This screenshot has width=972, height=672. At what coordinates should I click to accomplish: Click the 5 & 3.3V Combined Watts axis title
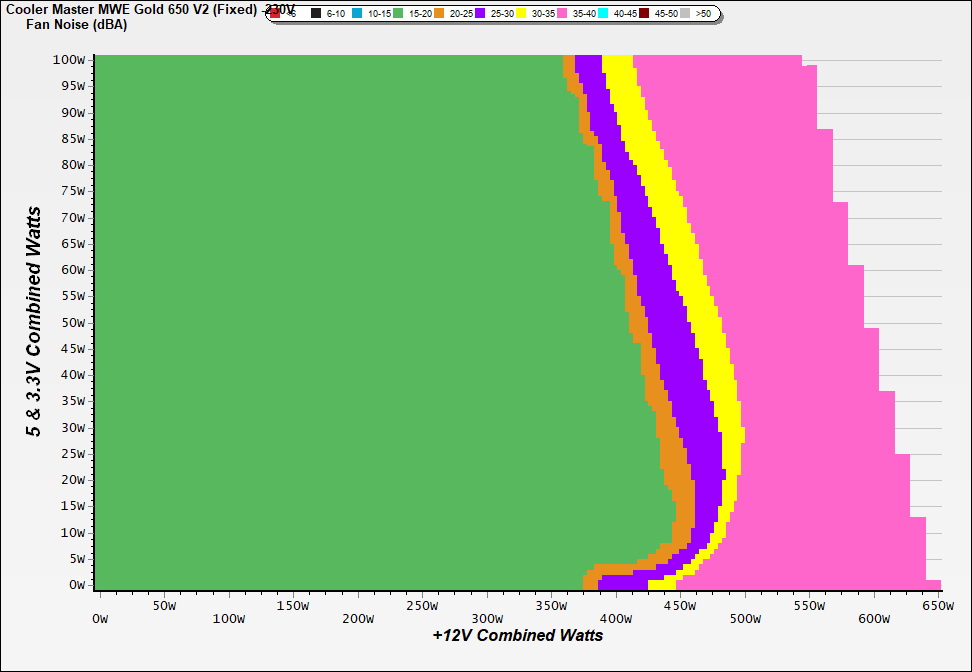(34, 322)
